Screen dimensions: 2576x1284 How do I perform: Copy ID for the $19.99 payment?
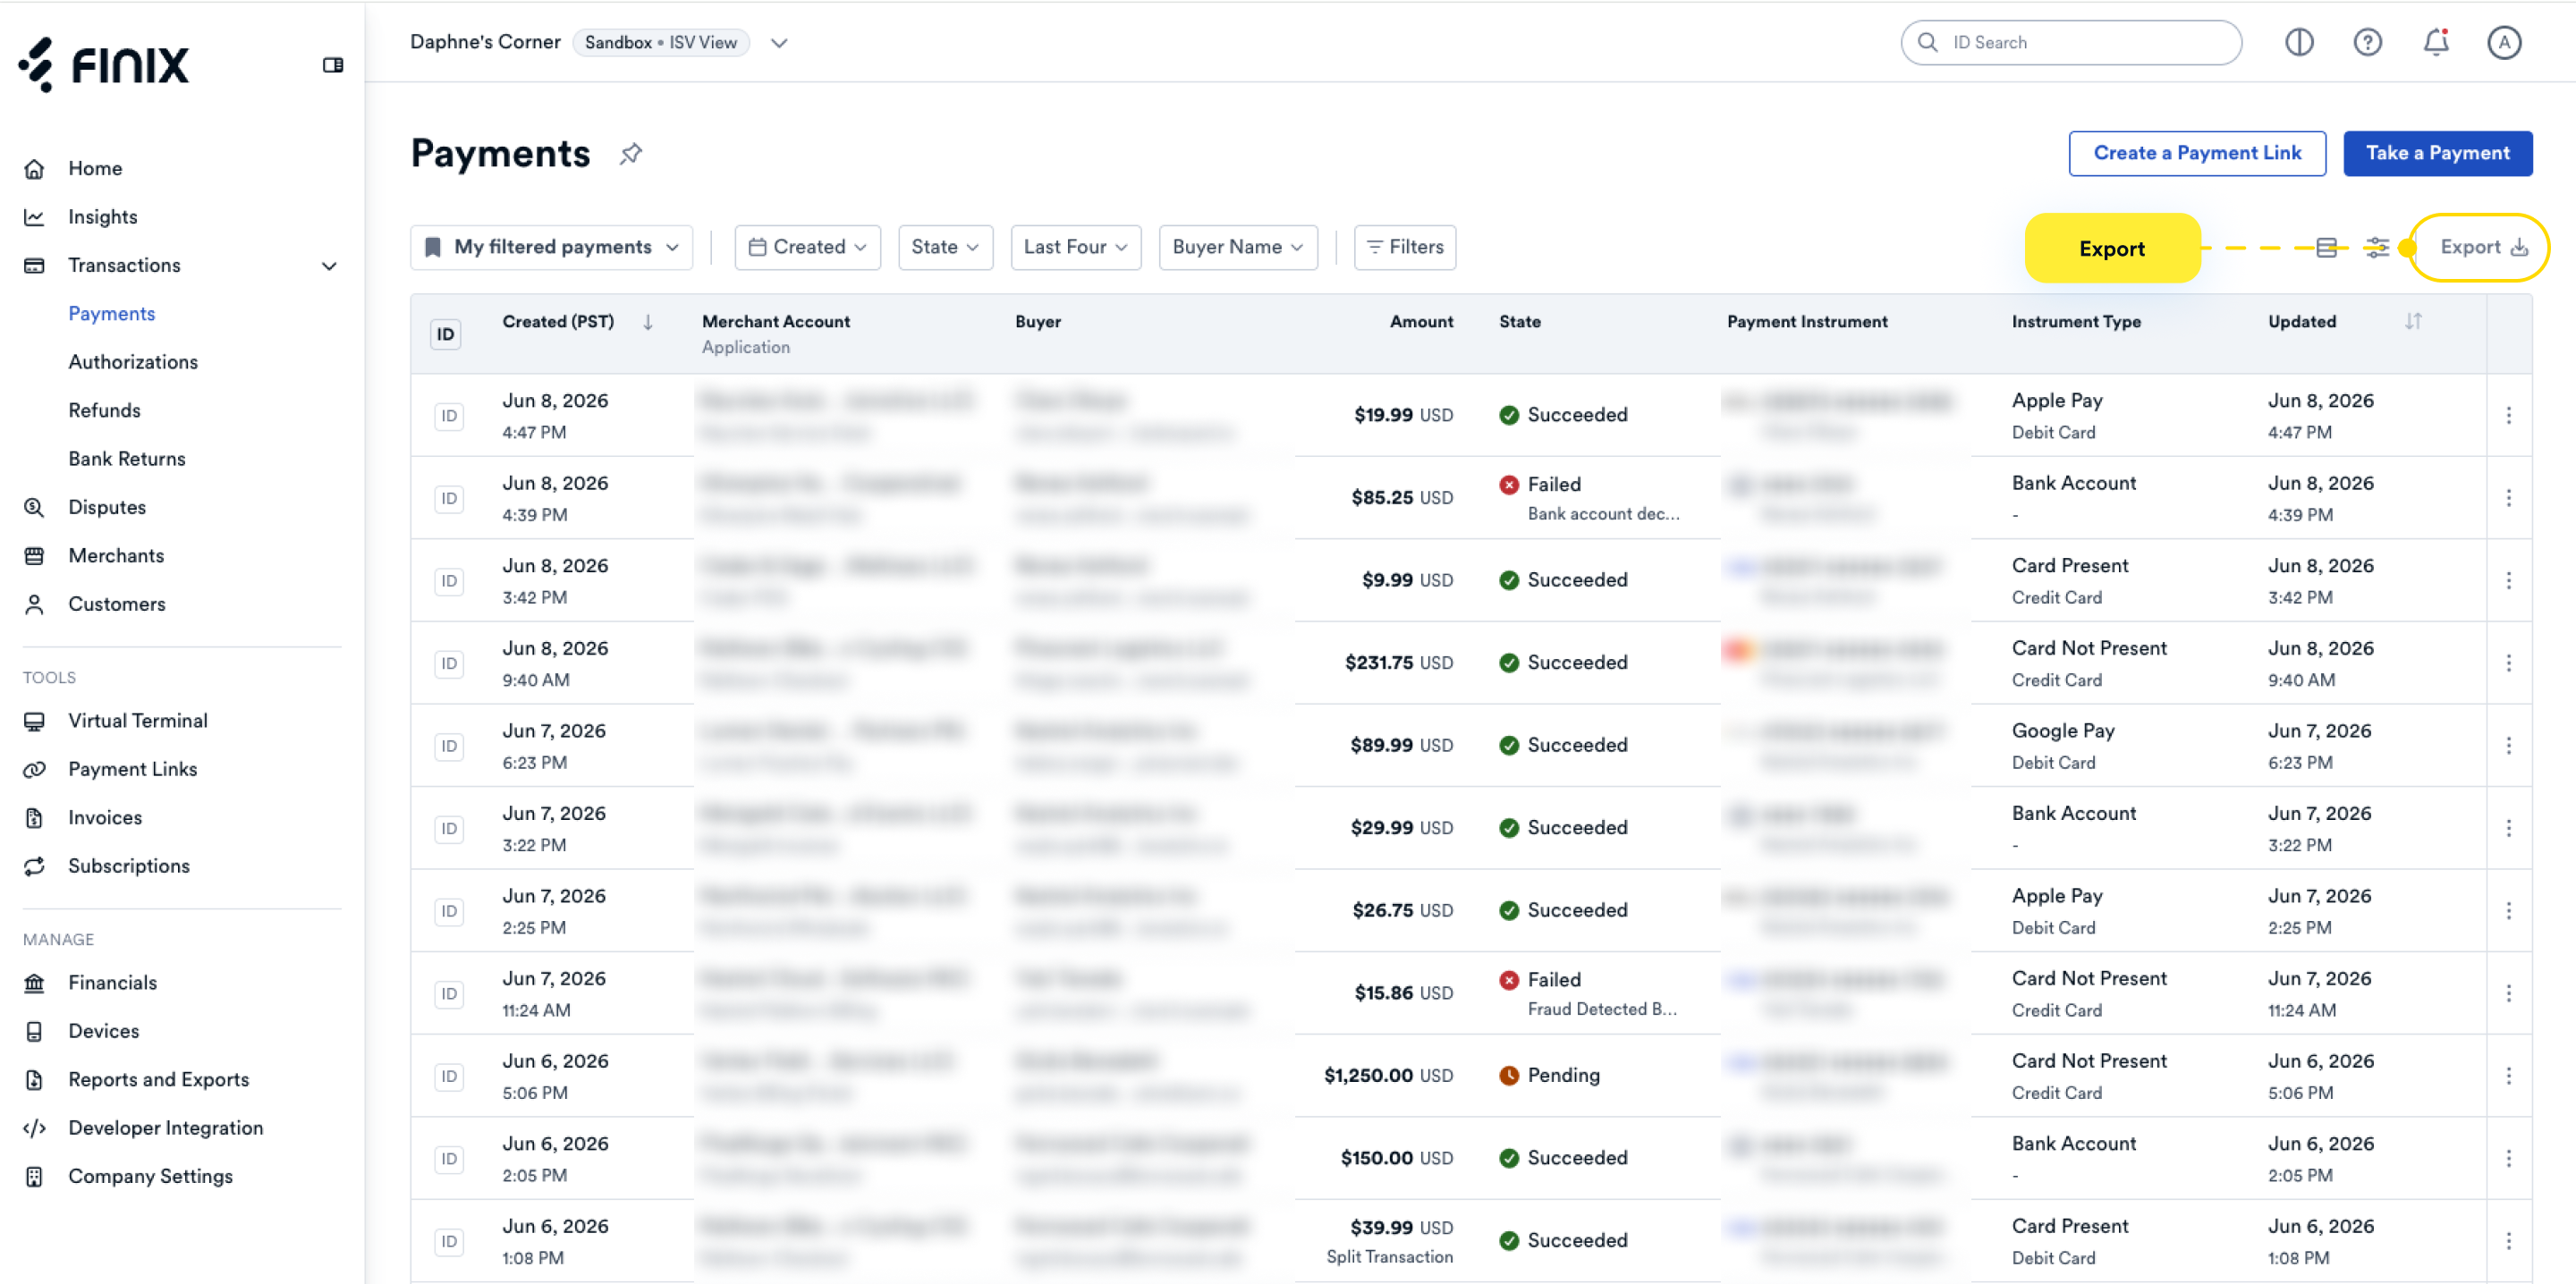pyautogui.click(x=449, y=416)
